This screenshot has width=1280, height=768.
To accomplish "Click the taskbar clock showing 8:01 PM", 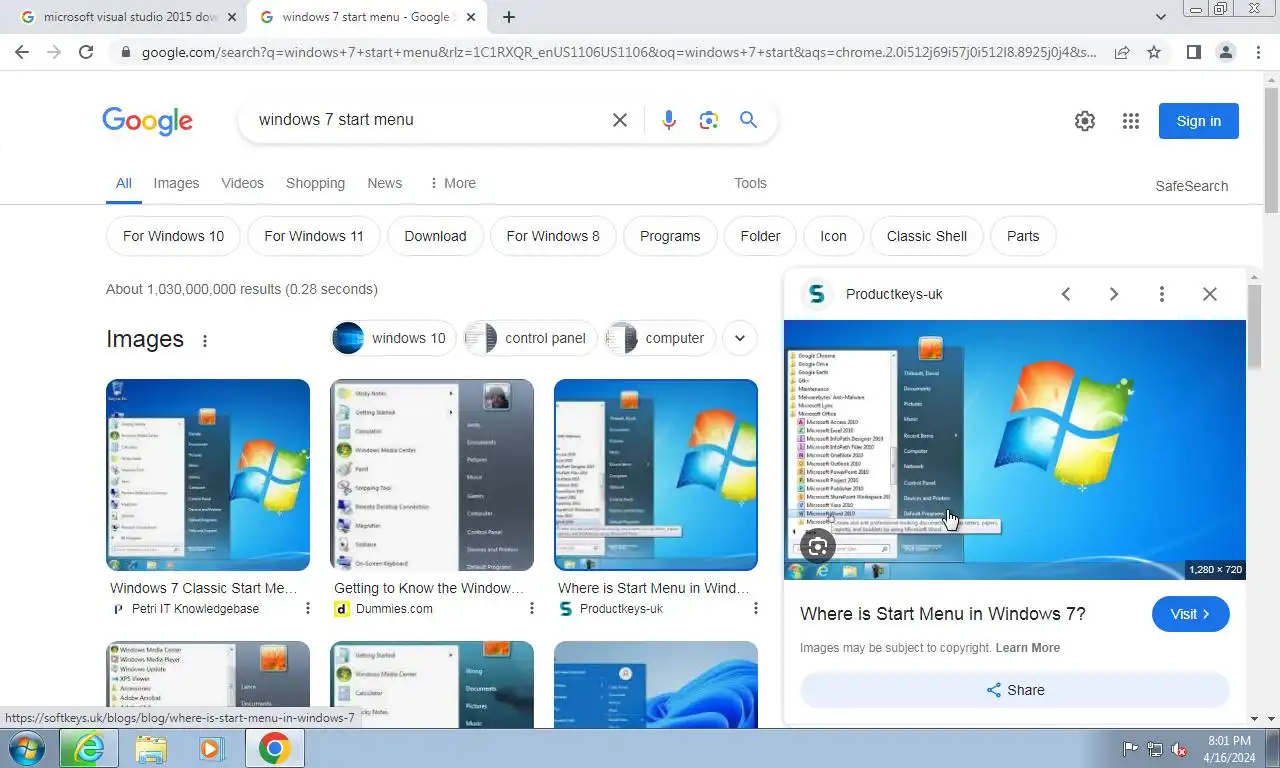I will (x=1229, y=749).
